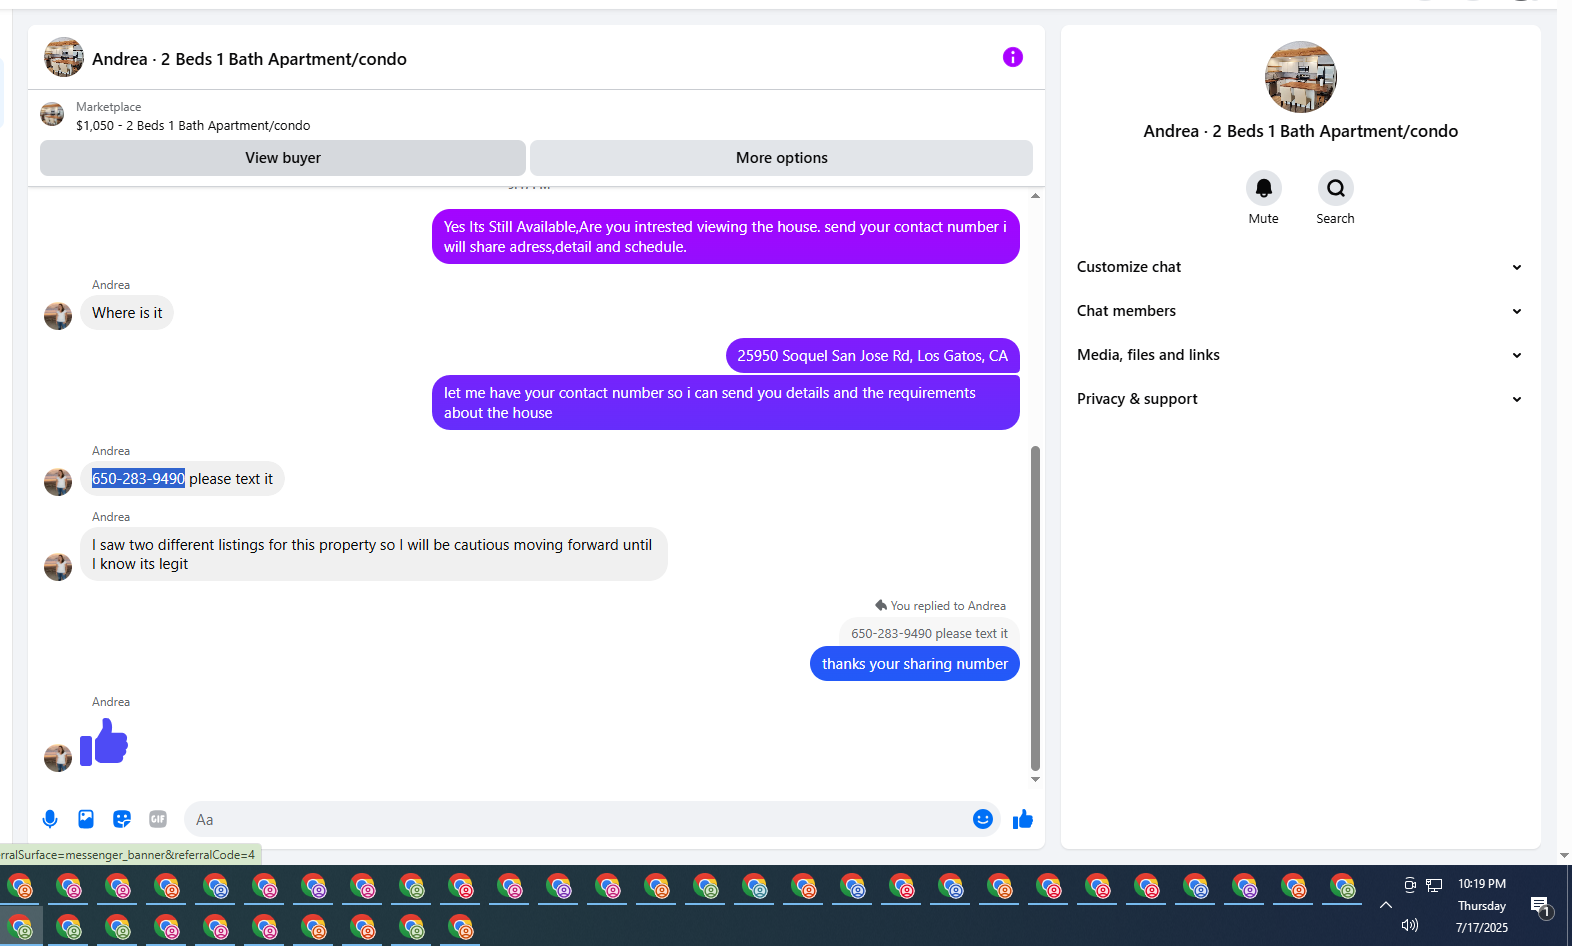Open the Marketplace listing thumbnail below the header
This screenshot has height=946, width=1572.
[x=52, y=114]
